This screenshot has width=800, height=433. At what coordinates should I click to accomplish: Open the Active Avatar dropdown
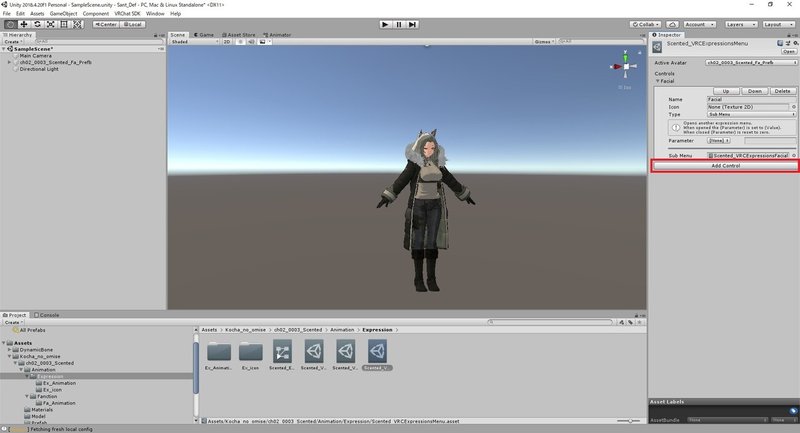pyautogui.click(x=751, y=63)
